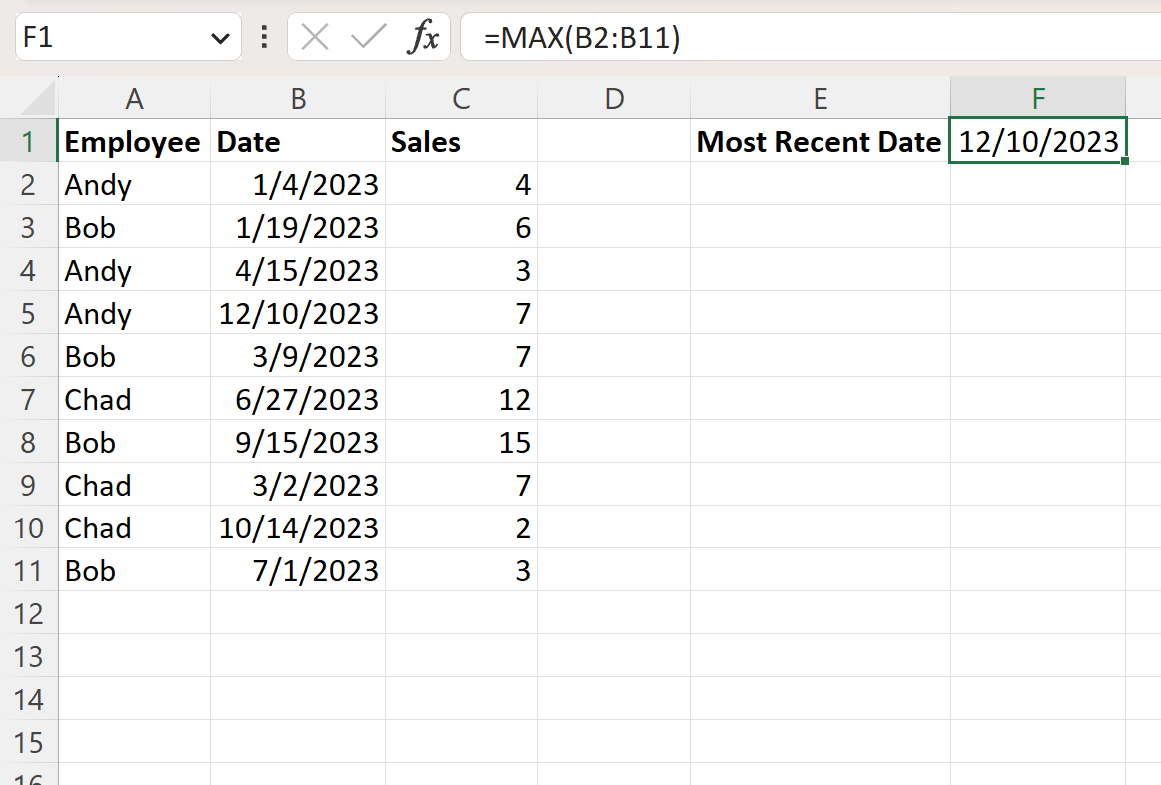This screenshot has width=1161, height=785.
Task: Click date 12/10/2023 in column B
Action: pos(298,313)
